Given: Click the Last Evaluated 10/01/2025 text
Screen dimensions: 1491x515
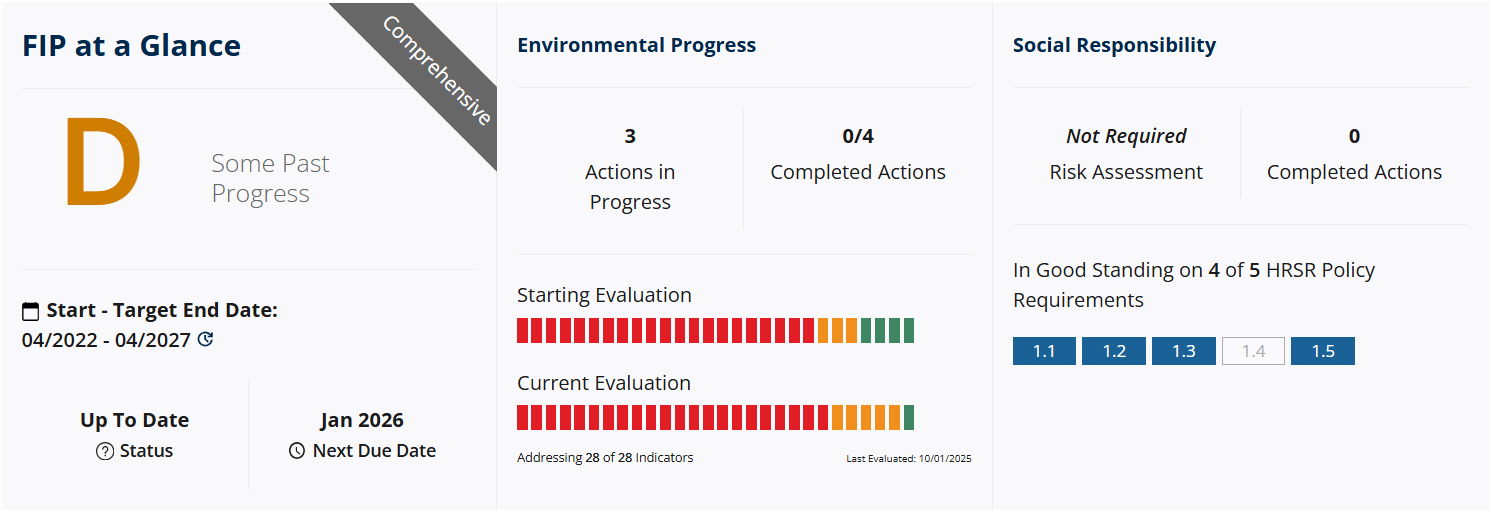Looking at the screenshot, I should click(908, 459).
